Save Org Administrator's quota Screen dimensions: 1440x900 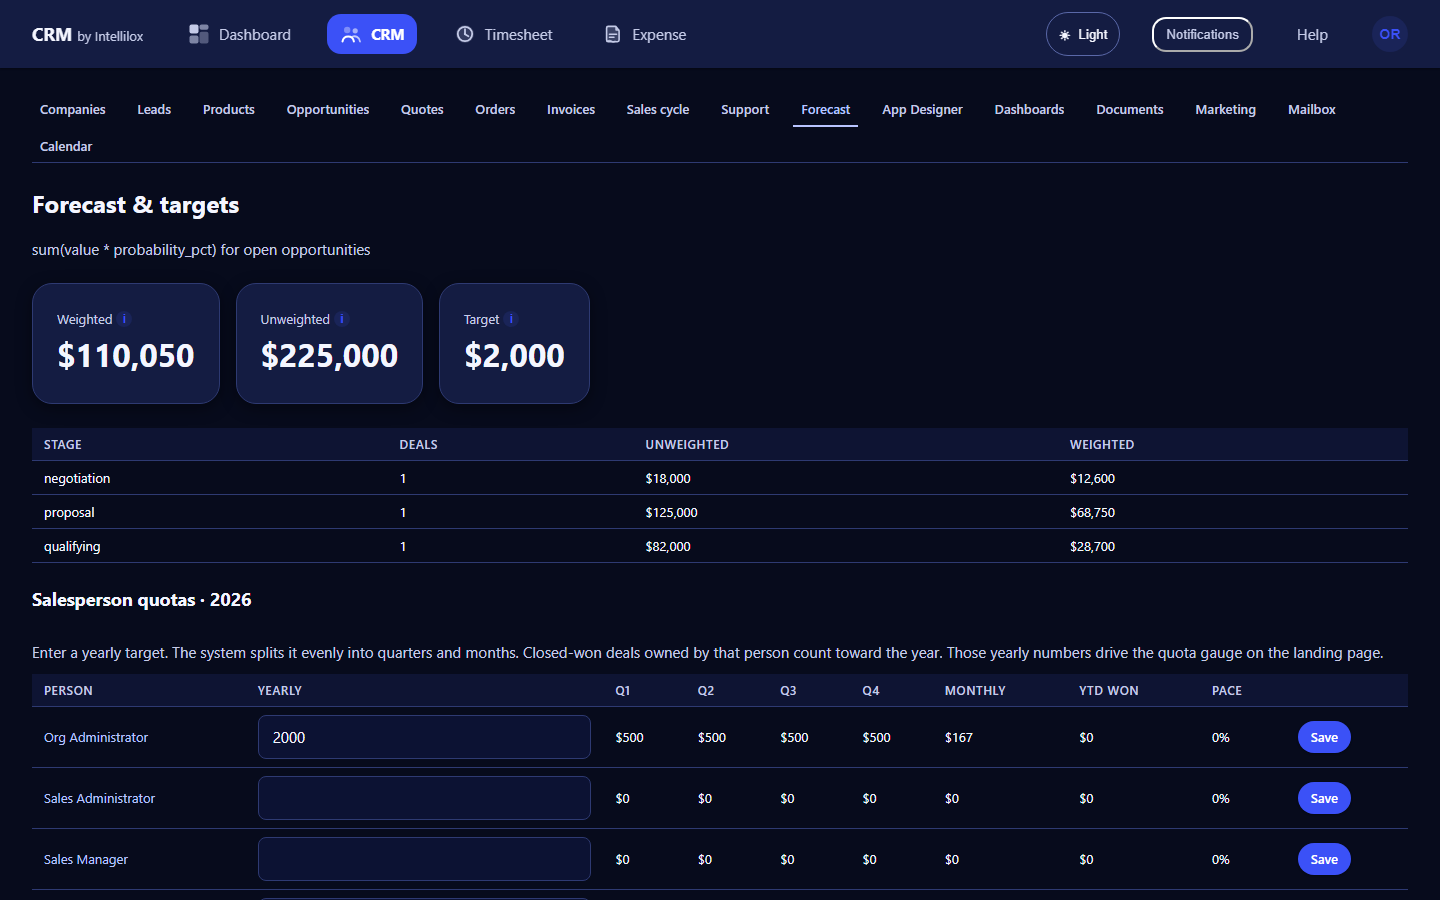coord(1324,737)
